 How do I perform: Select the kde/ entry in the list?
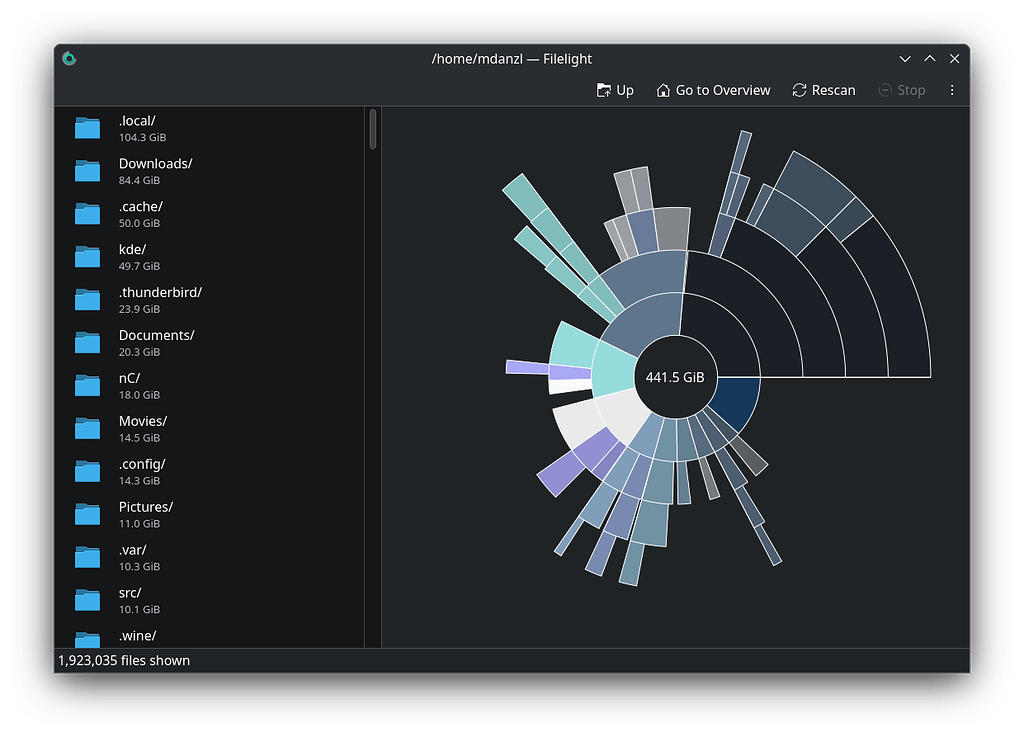tap(131, 257)
